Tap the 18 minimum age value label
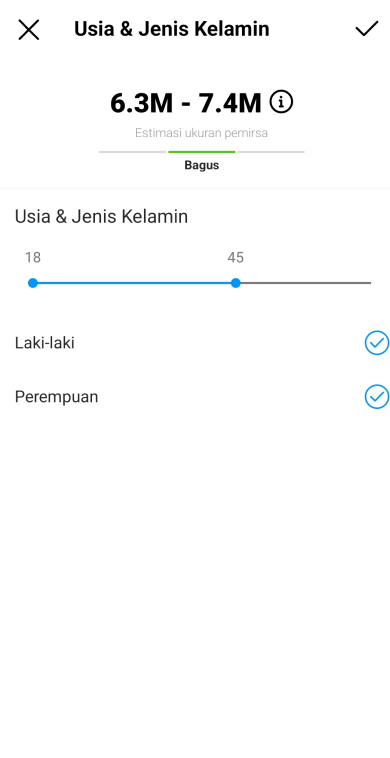Image resolution: width=390 pixels, height=758 pixels. click(x=33, y=258)
